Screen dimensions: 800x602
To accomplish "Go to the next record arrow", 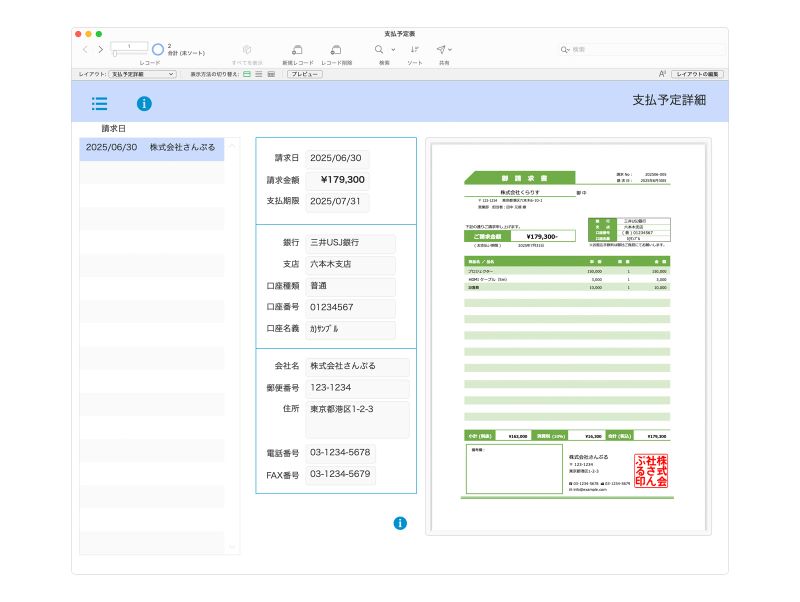I will coord(100,49).
